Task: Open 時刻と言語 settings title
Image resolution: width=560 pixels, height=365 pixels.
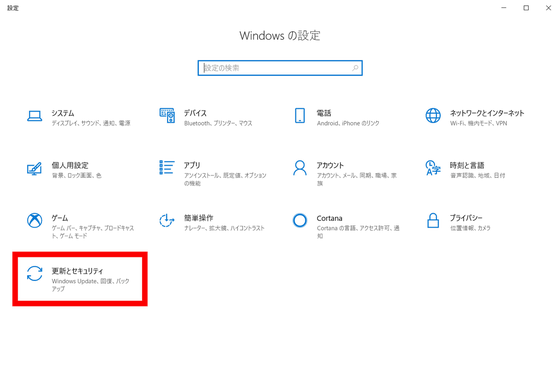Action: [x=467, y=165]
